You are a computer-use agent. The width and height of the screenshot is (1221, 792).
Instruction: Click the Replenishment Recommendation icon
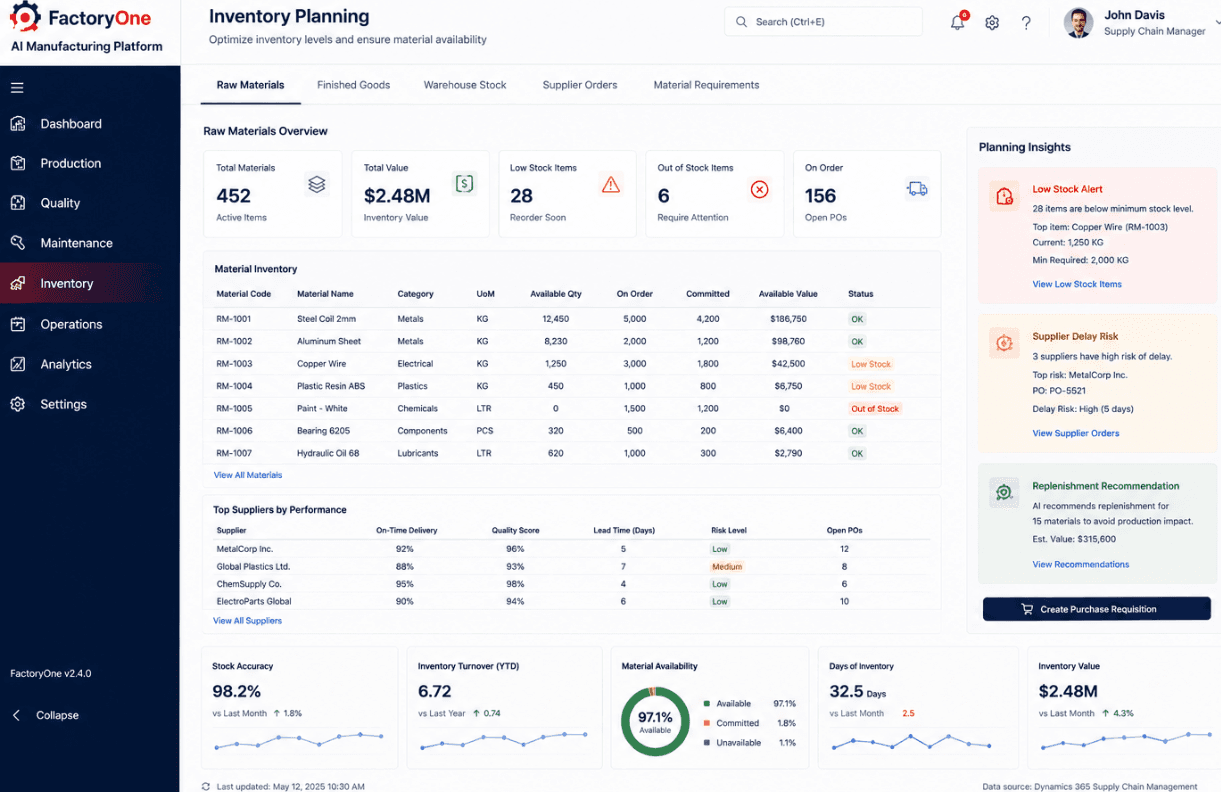[1004, 492]
